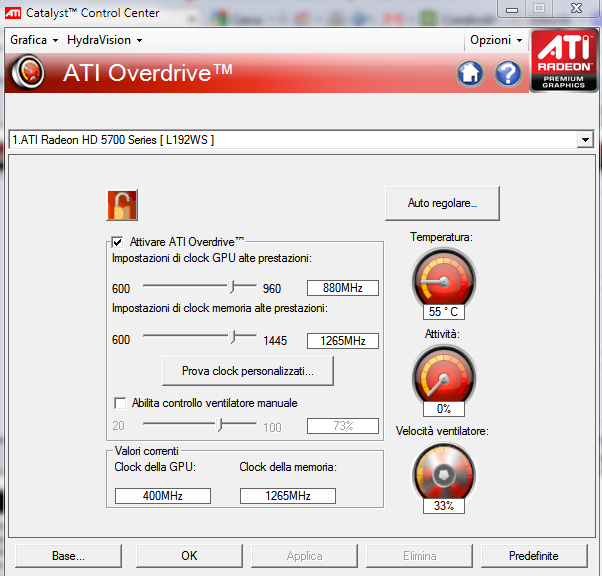Open the Grafica menu
The width and height of the screenshot is (602, 576).
[34, 40]
